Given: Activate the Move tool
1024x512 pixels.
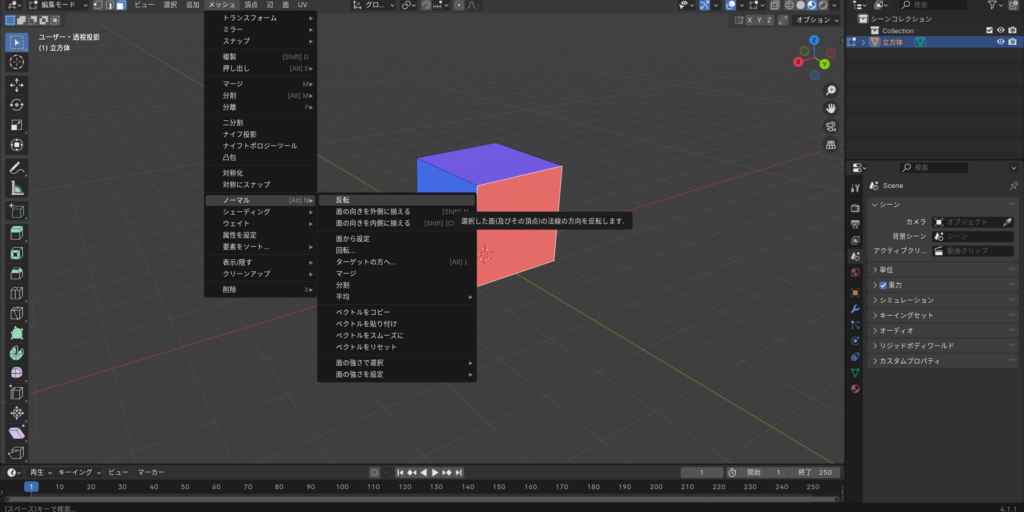Looking at the screenshot, I should pos(17,86).
